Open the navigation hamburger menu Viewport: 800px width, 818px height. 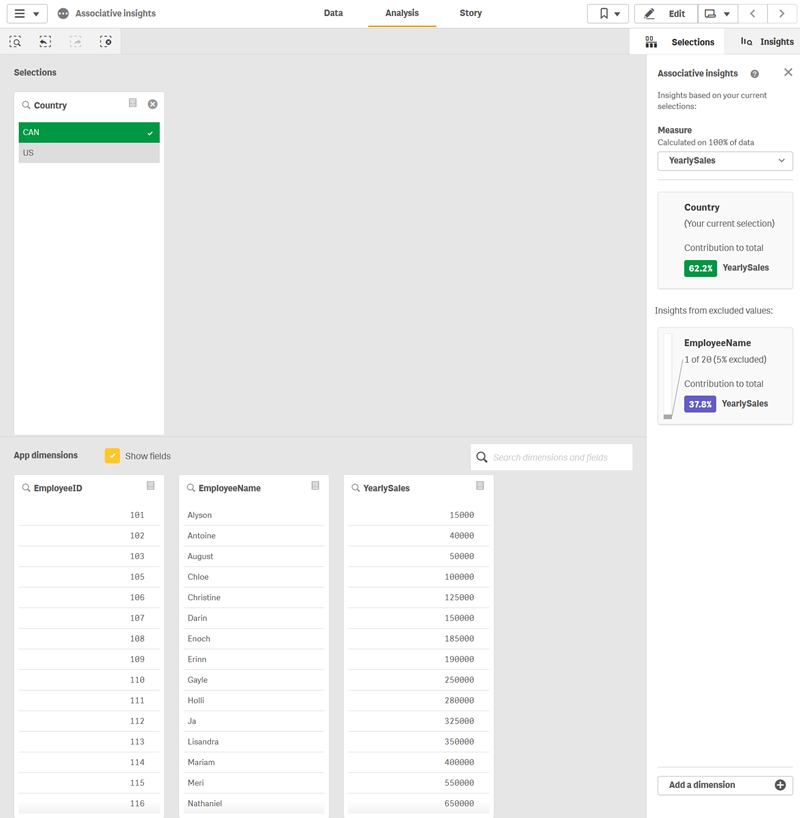tap(27, 14)
